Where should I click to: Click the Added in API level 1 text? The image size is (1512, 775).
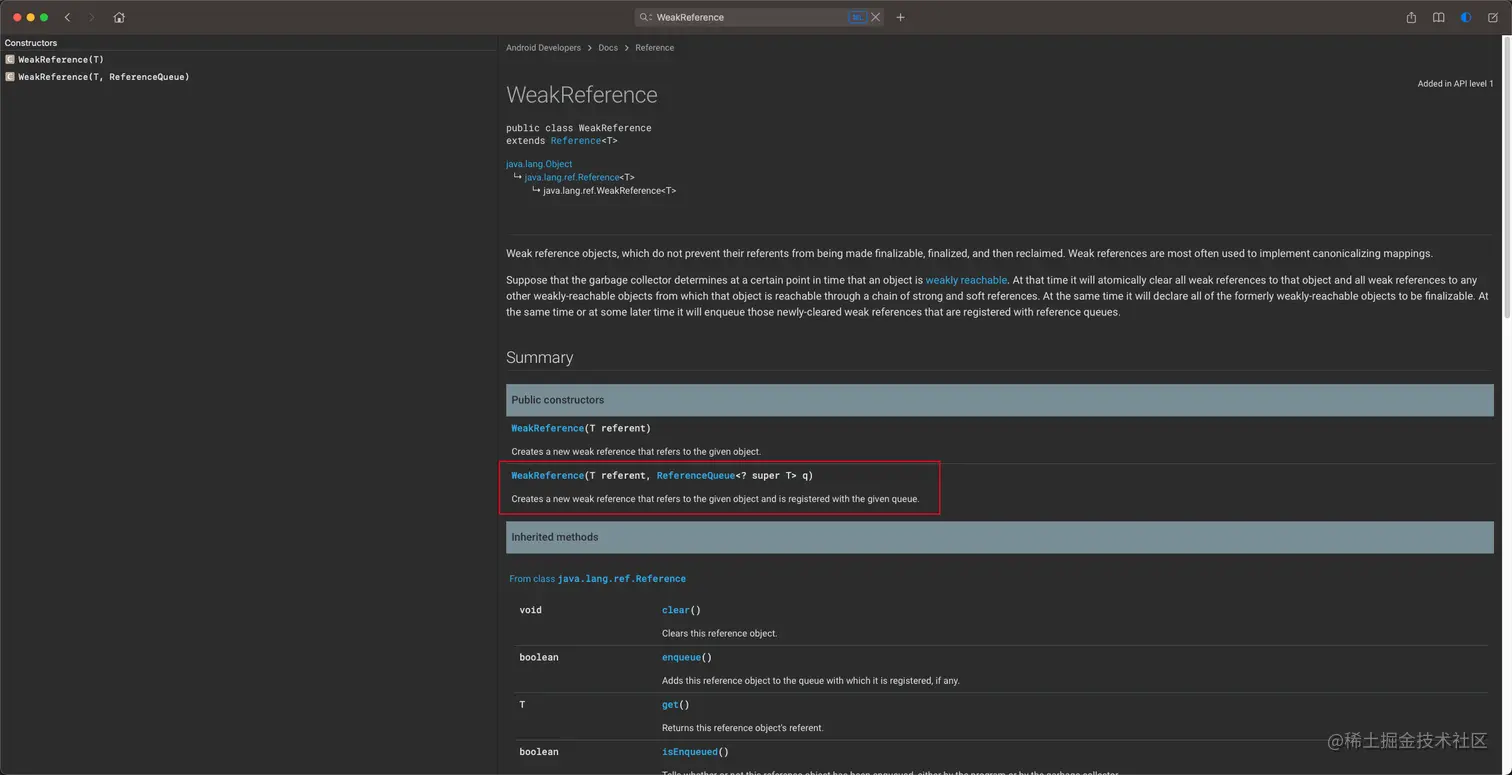pyautogui.click(x=1455, y=84)
